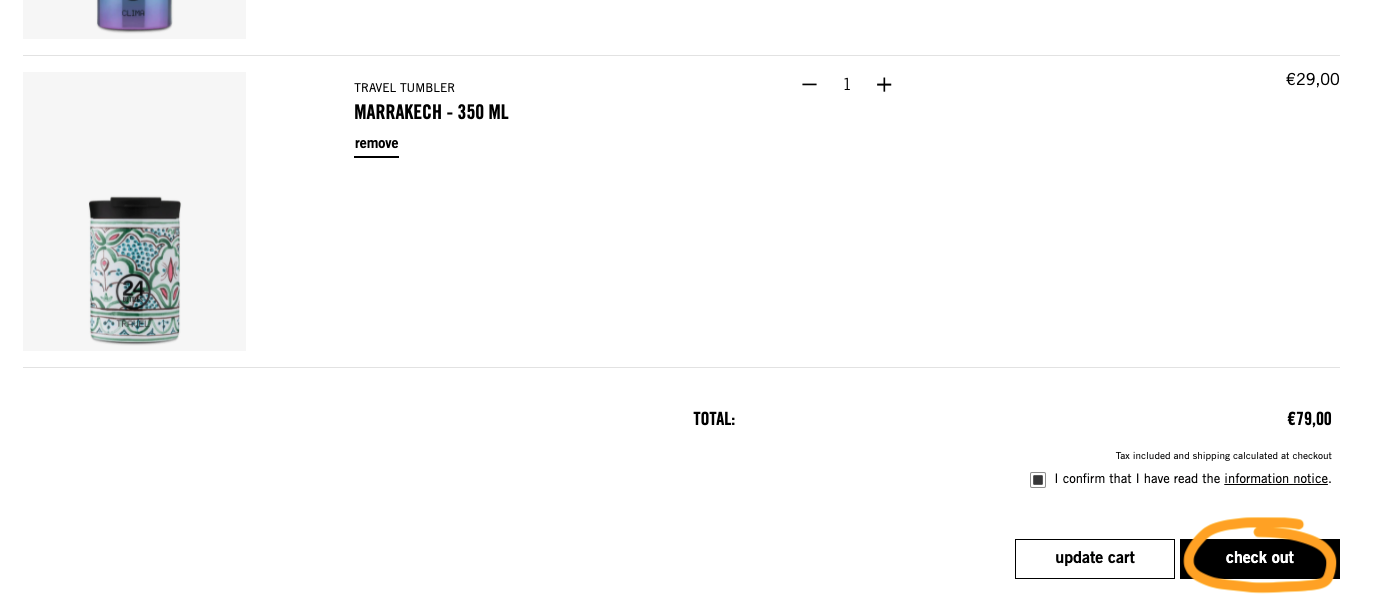Click the black lid of the Marrakech tumbler
This screenshot has width=1375, height=607.
[134, 207]
